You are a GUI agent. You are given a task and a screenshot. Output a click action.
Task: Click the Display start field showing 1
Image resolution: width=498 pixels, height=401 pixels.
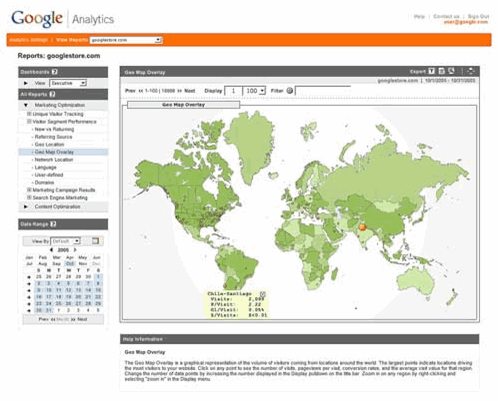(233, 91)
